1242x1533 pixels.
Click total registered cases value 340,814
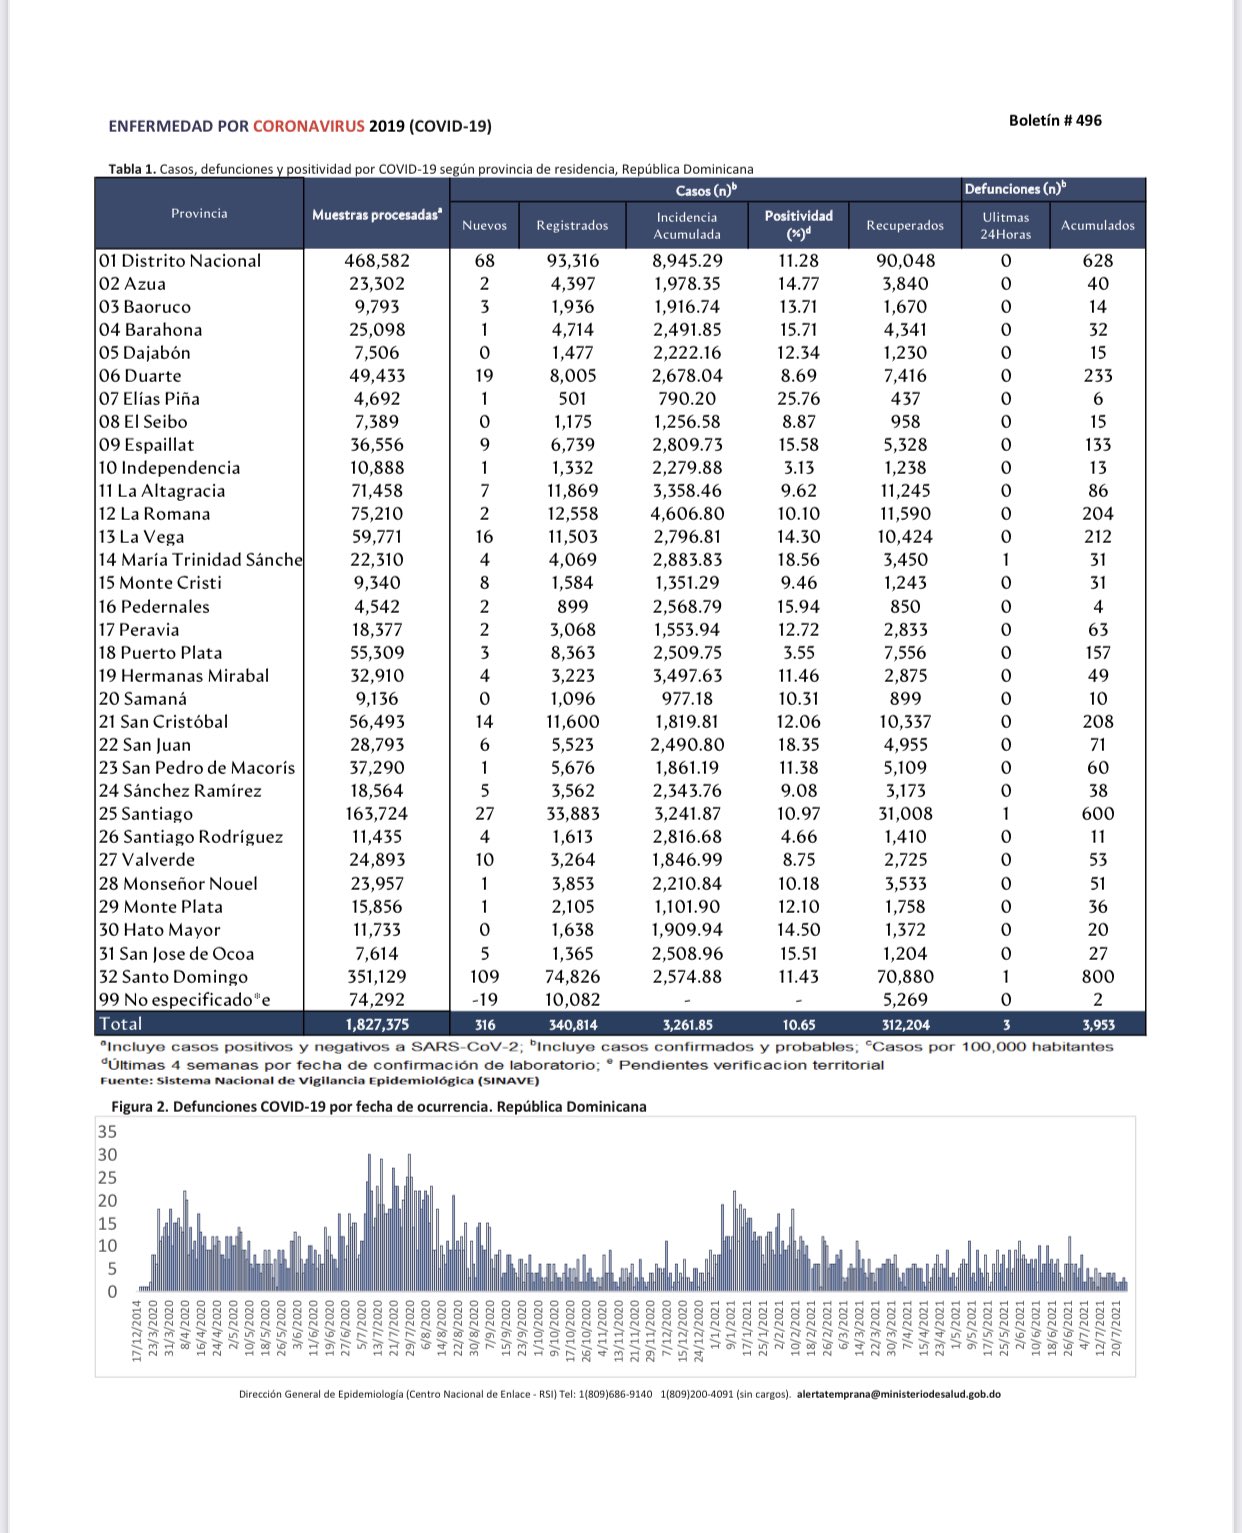pyautogui.click(x=573, y=1025)
